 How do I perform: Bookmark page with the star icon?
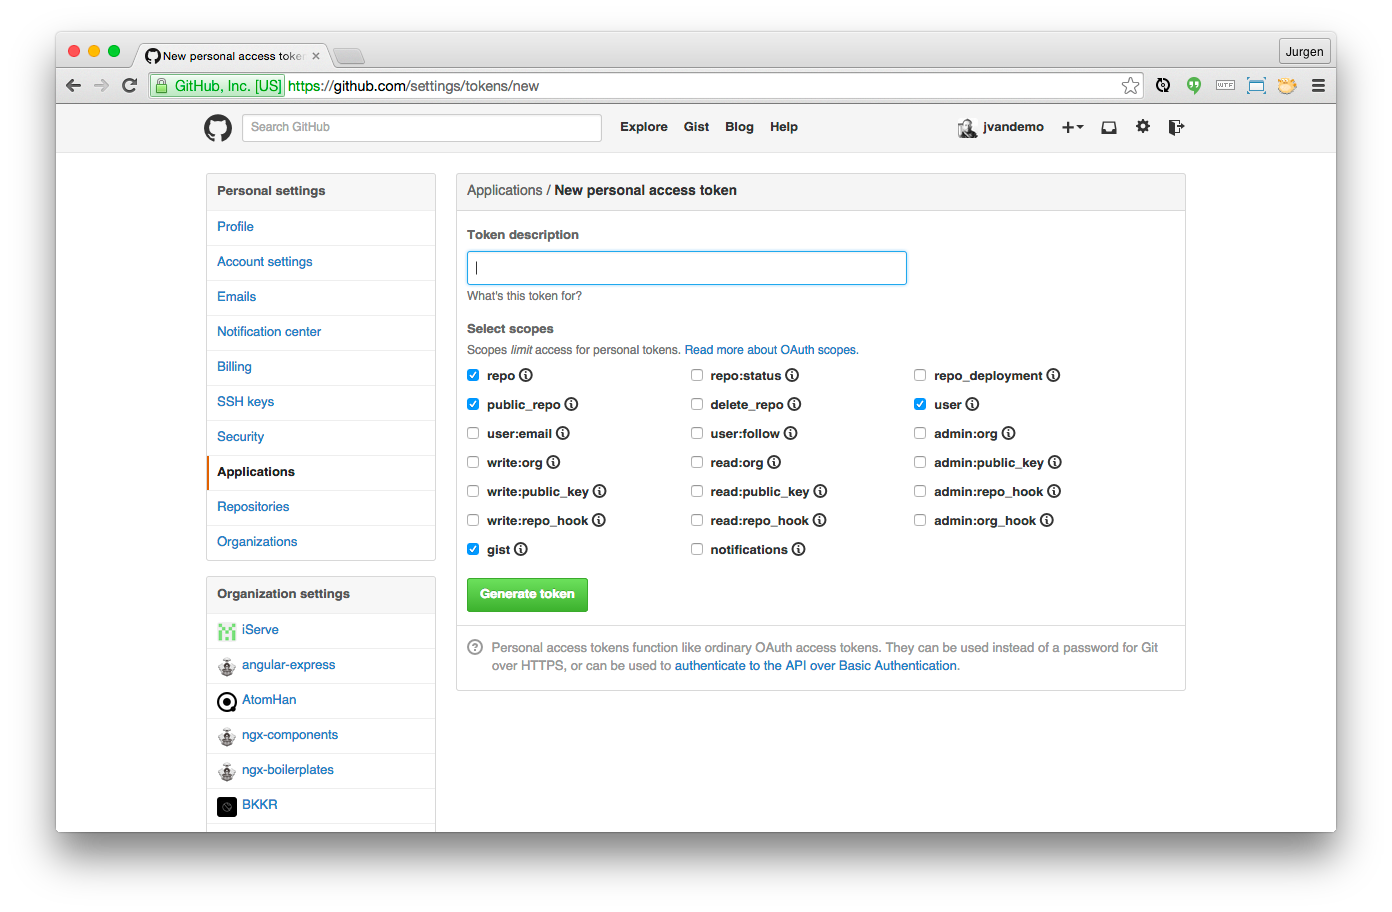(x=1130, y=86)
